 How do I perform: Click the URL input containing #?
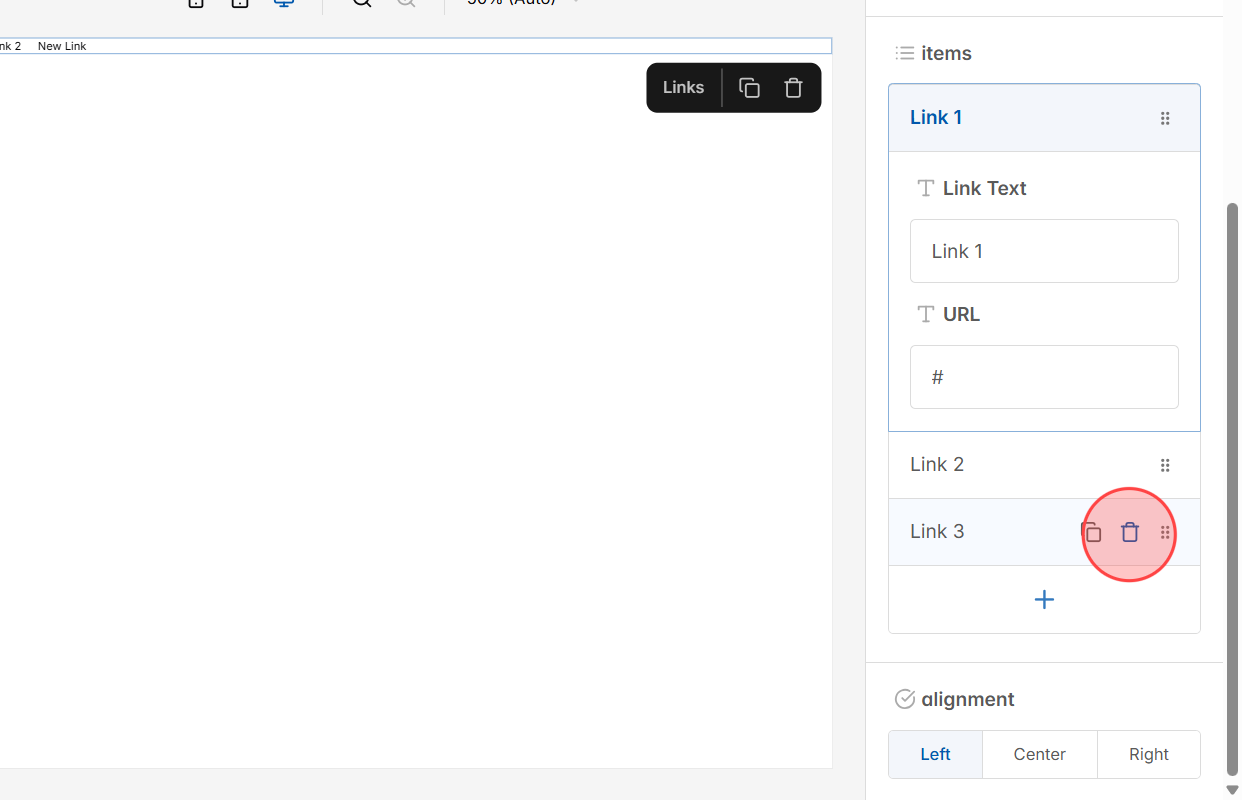click(x=1044, y=377)
